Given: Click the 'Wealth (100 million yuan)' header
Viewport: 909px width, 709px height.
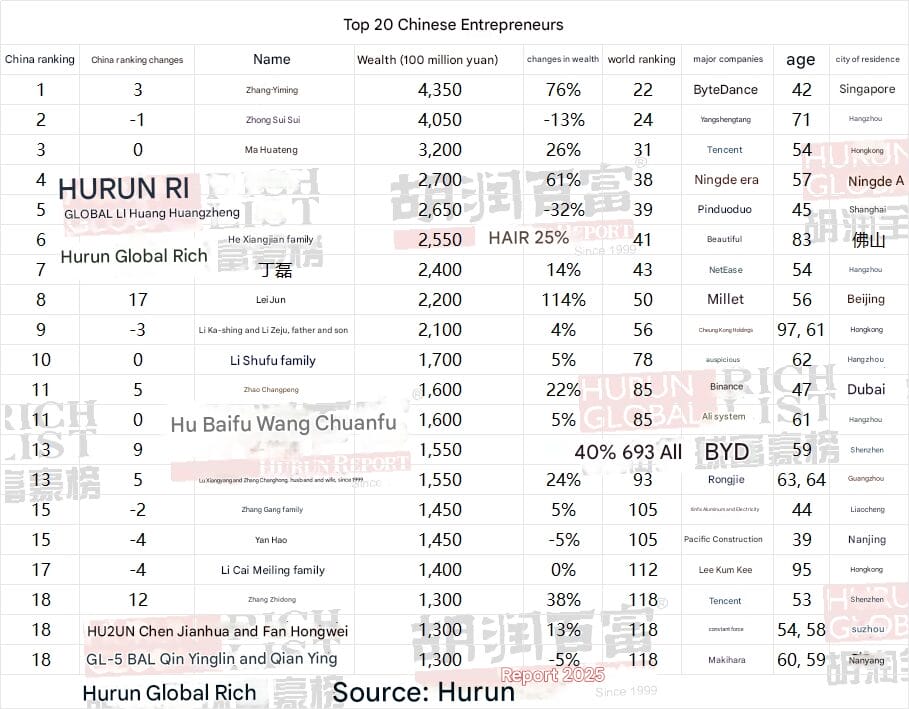Looking at the screenshot, I should click(x=427, y=60).
